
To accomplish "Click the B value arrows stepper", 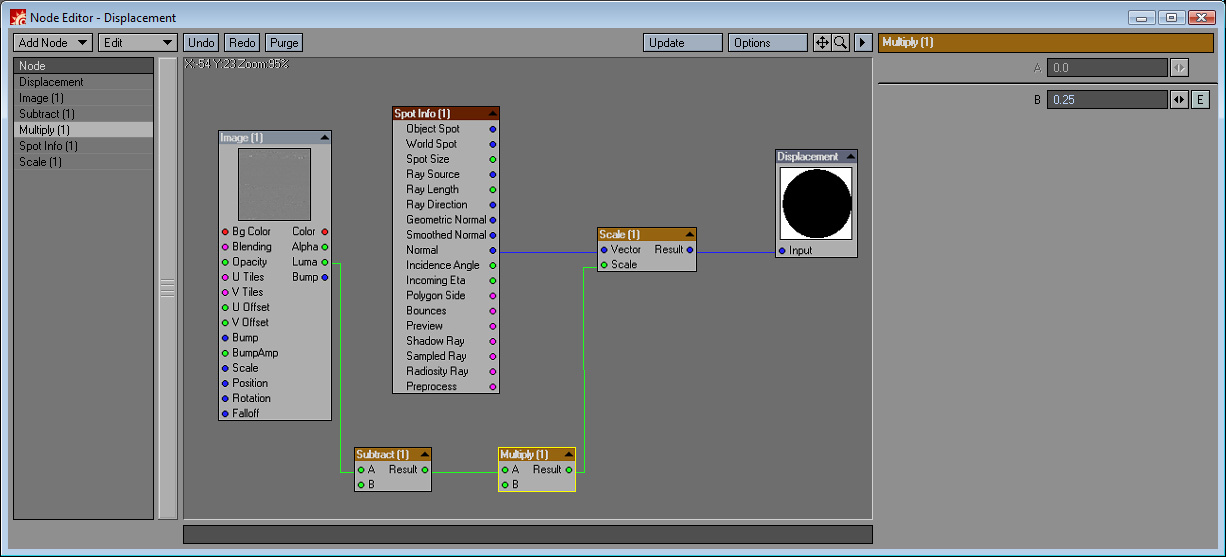I will pyautogui.click(x=1179, y=100).
